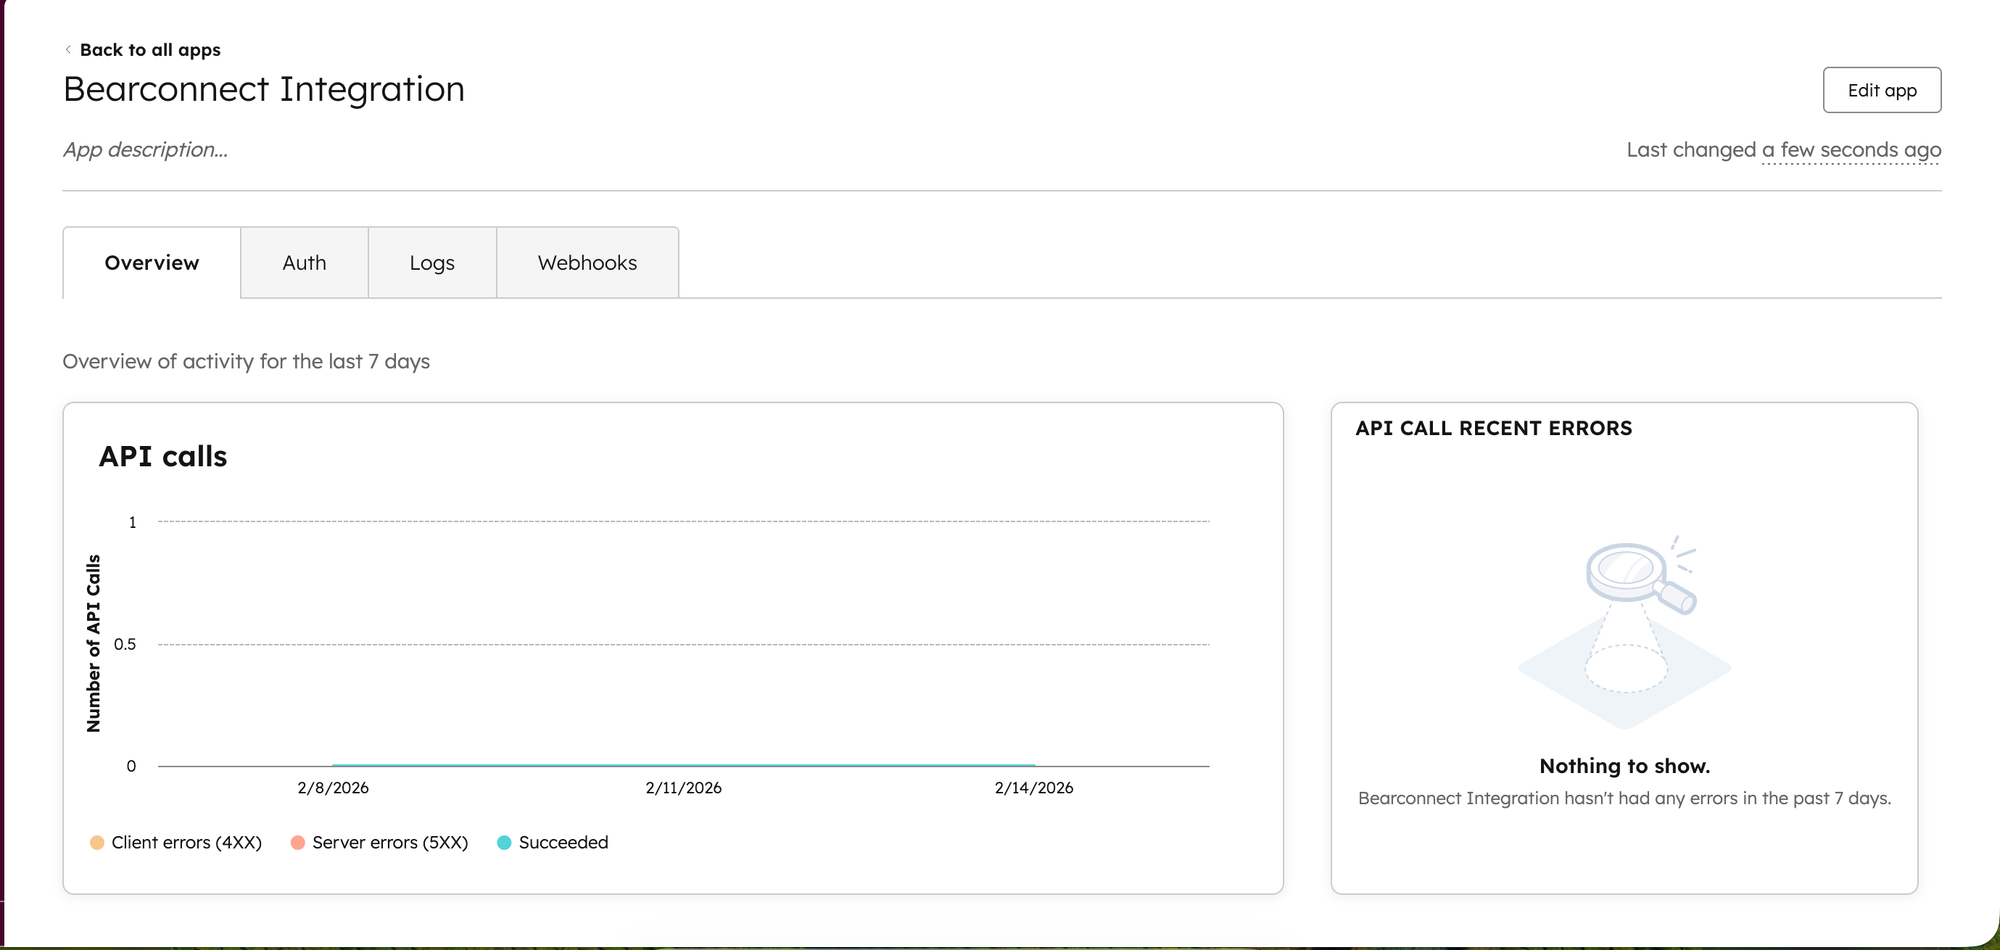The image size is (2000, 950).
Task: Toggle the Server errors (5XX) legend label
Action: [390, 843]
